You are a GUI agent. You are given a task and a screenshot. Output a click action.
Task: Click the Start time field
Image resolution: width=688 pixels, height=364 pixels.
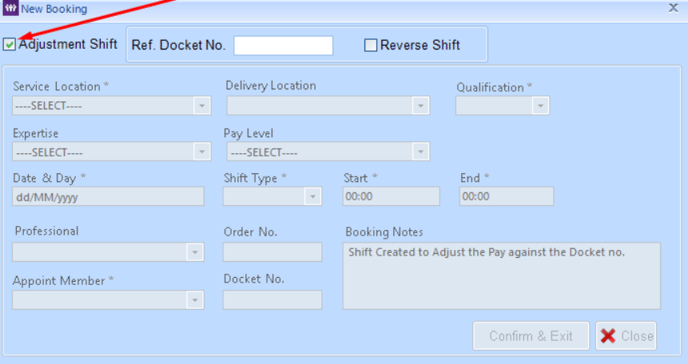pos(391,196)
